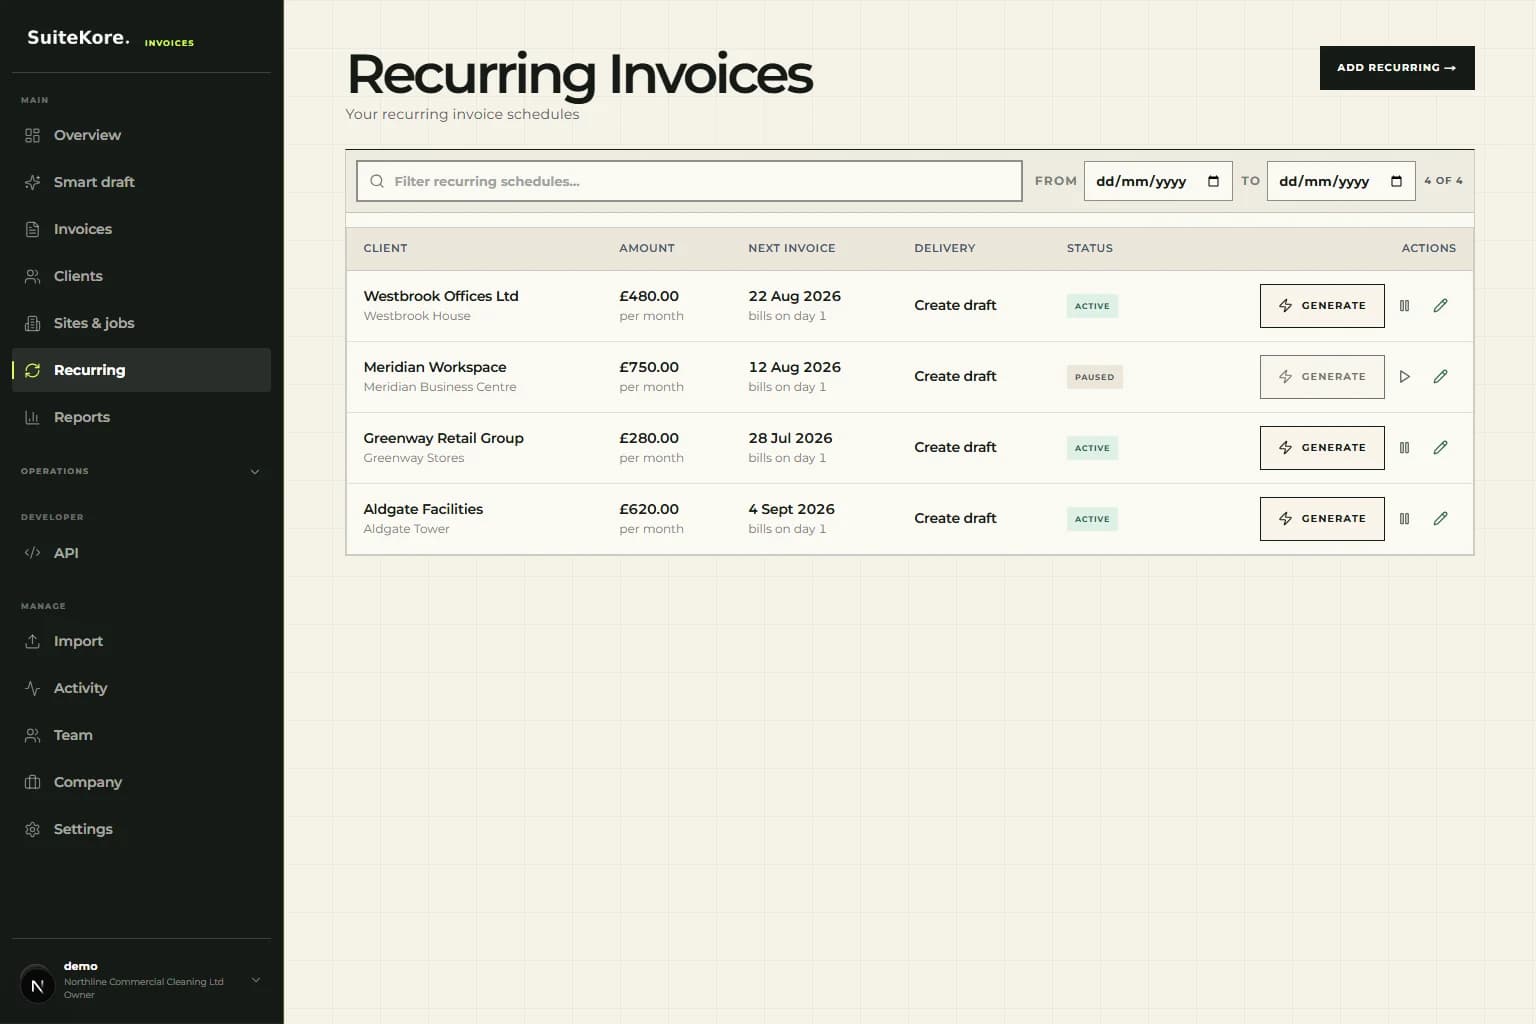The width and height of the screenshot is (1536, 1024).
Task: Click the Paused status badge
Action: [x=1094, y=377]
